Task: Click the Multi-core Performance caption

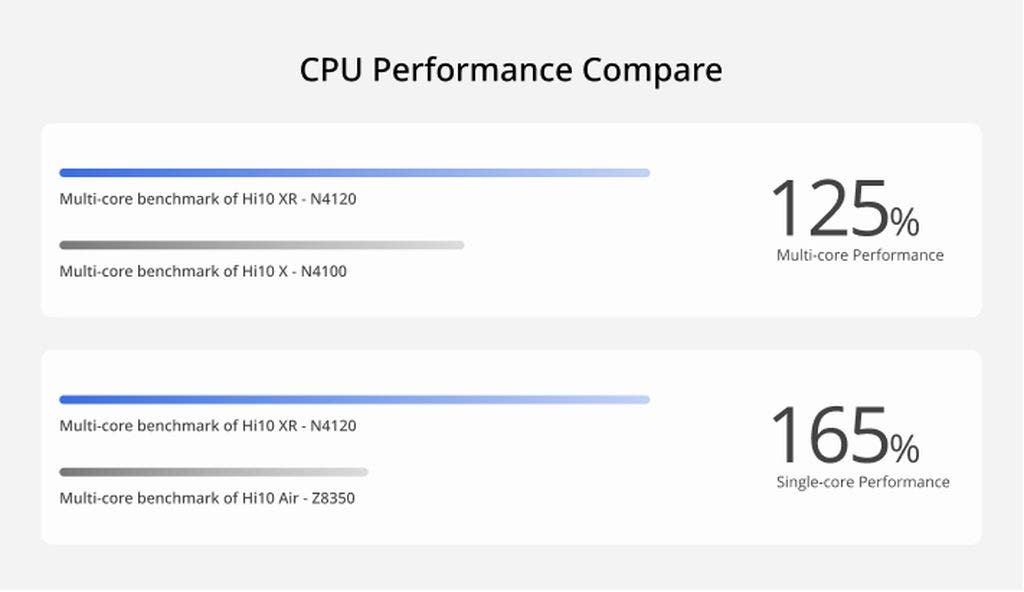Action: (x=860, y=255)
